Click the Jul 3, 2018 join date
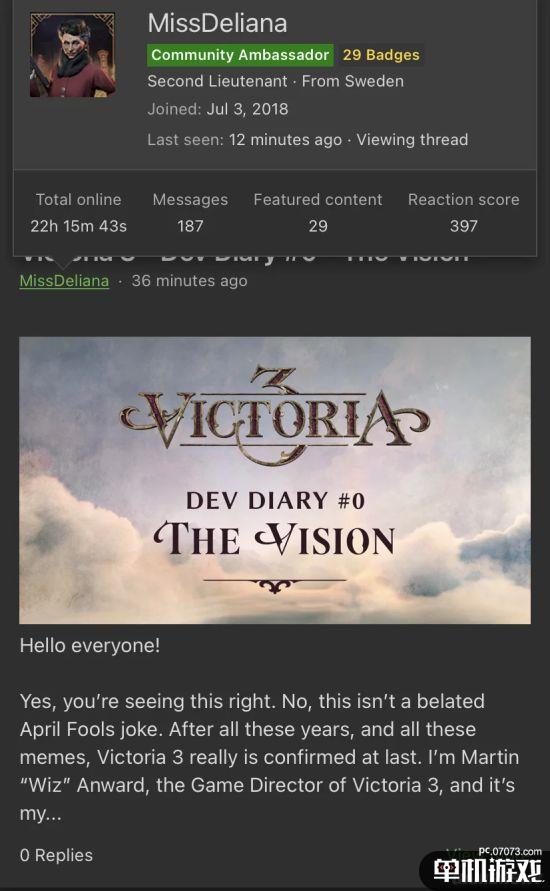Image resolution: width=550 pixels, height=891 pixels. (247, 109)
